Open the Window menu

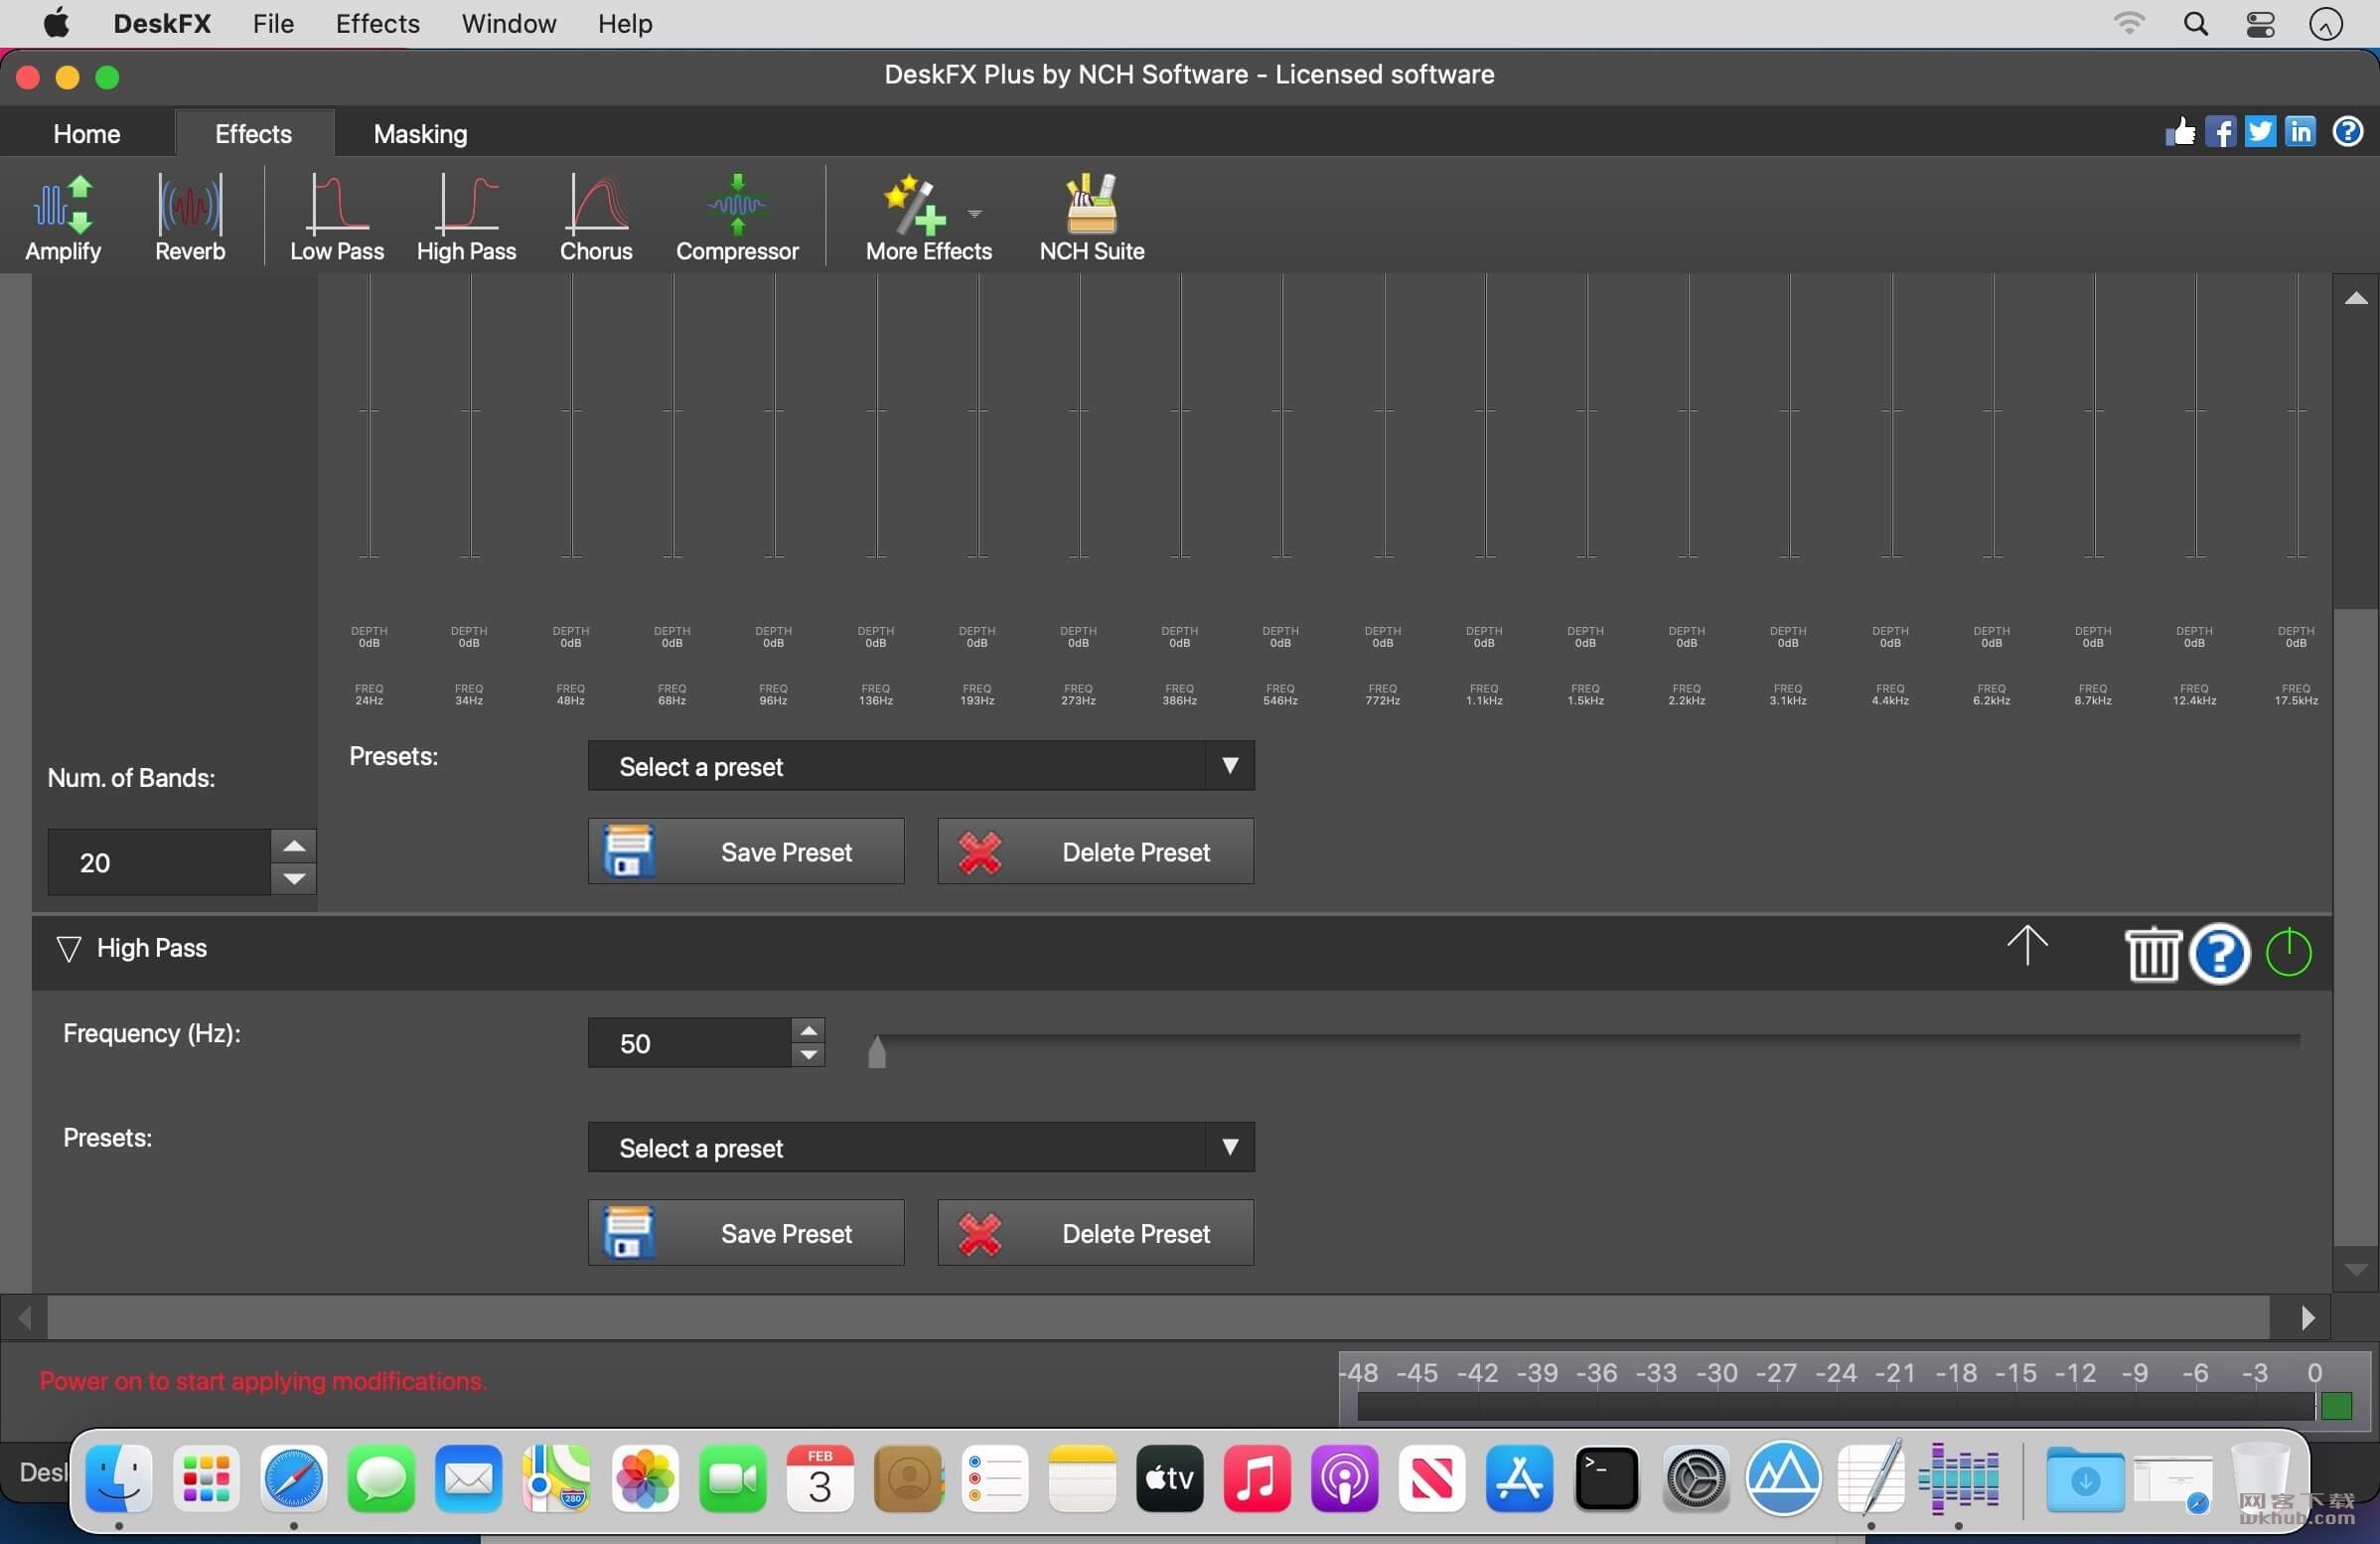[x=508, y=23]
